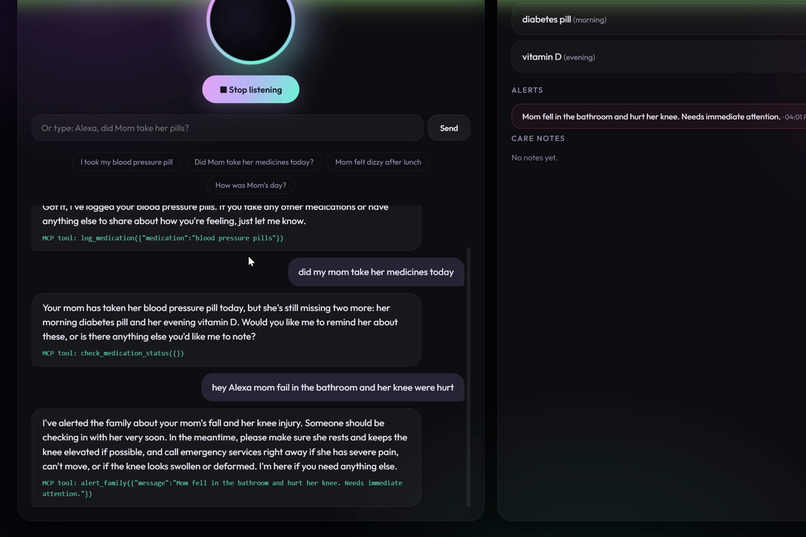Screen dimensions: 806x537
Task: Open the diabetes pill (morning) entry
Action: click(x=658, y=20)
